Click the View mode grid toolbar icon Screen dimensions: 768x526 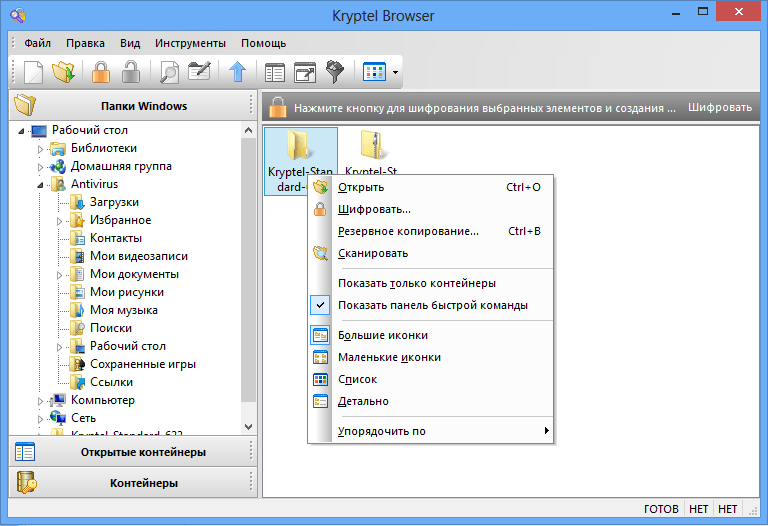374,72
